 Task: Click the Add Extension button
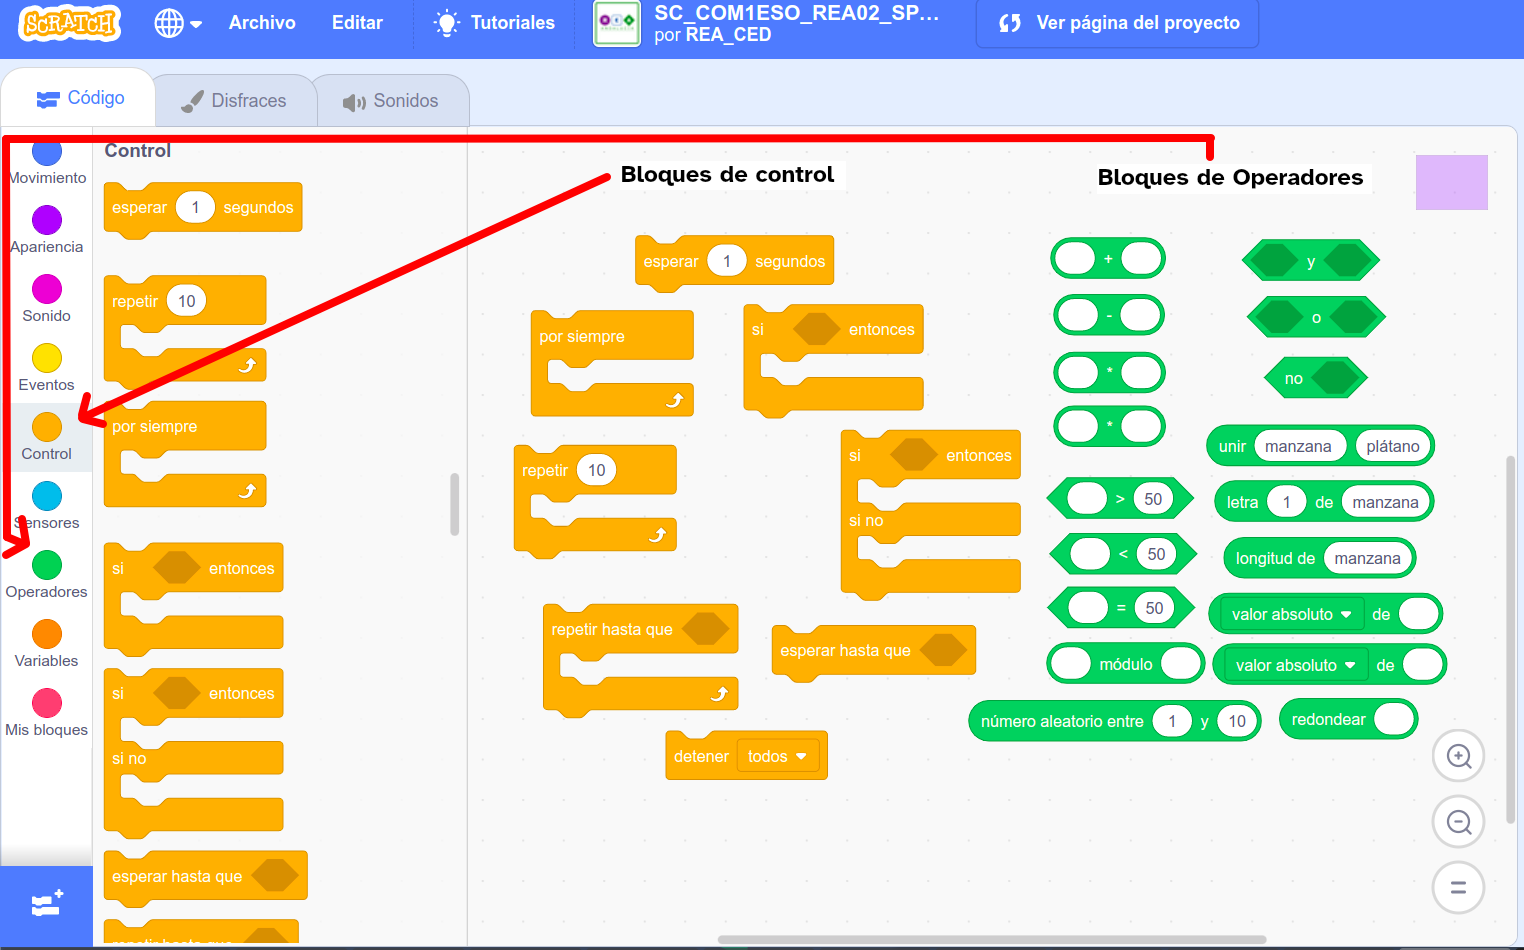pyautogui.click(x=46, y=906)
